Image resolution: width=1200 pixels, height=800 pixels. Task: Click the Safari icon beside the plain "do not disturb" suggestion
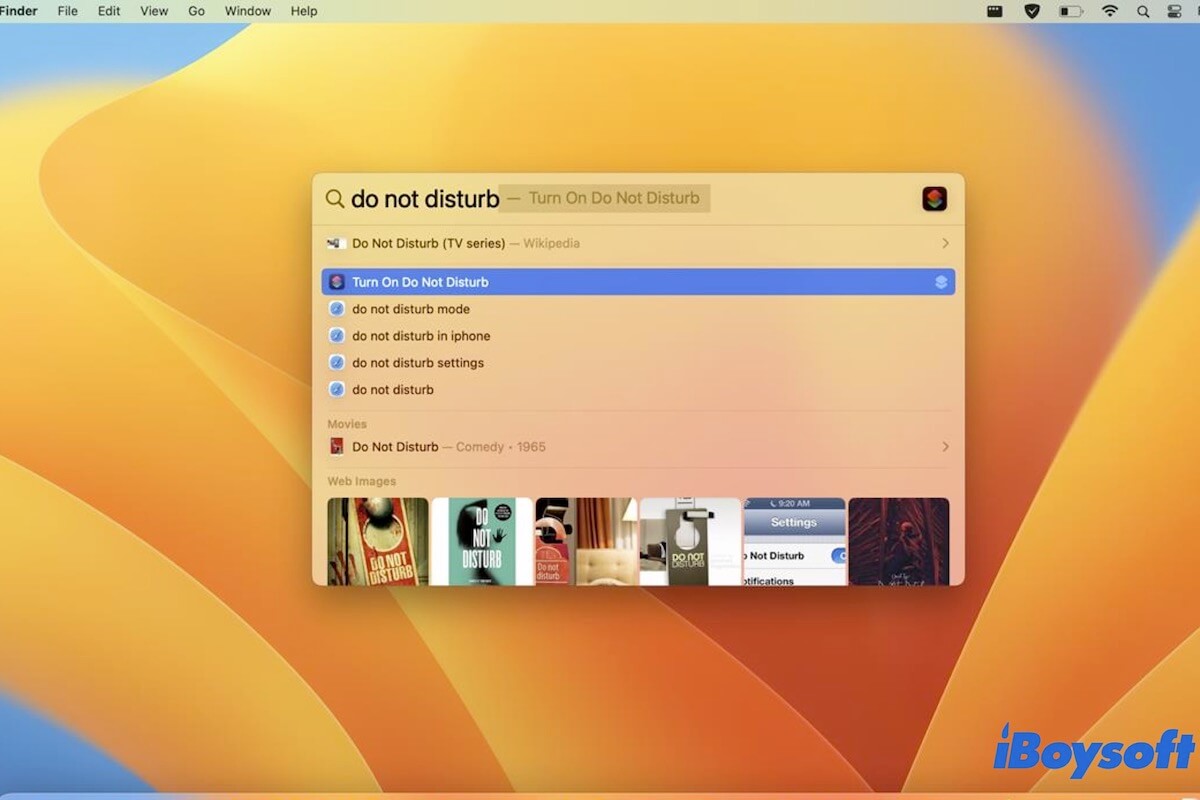337,390
